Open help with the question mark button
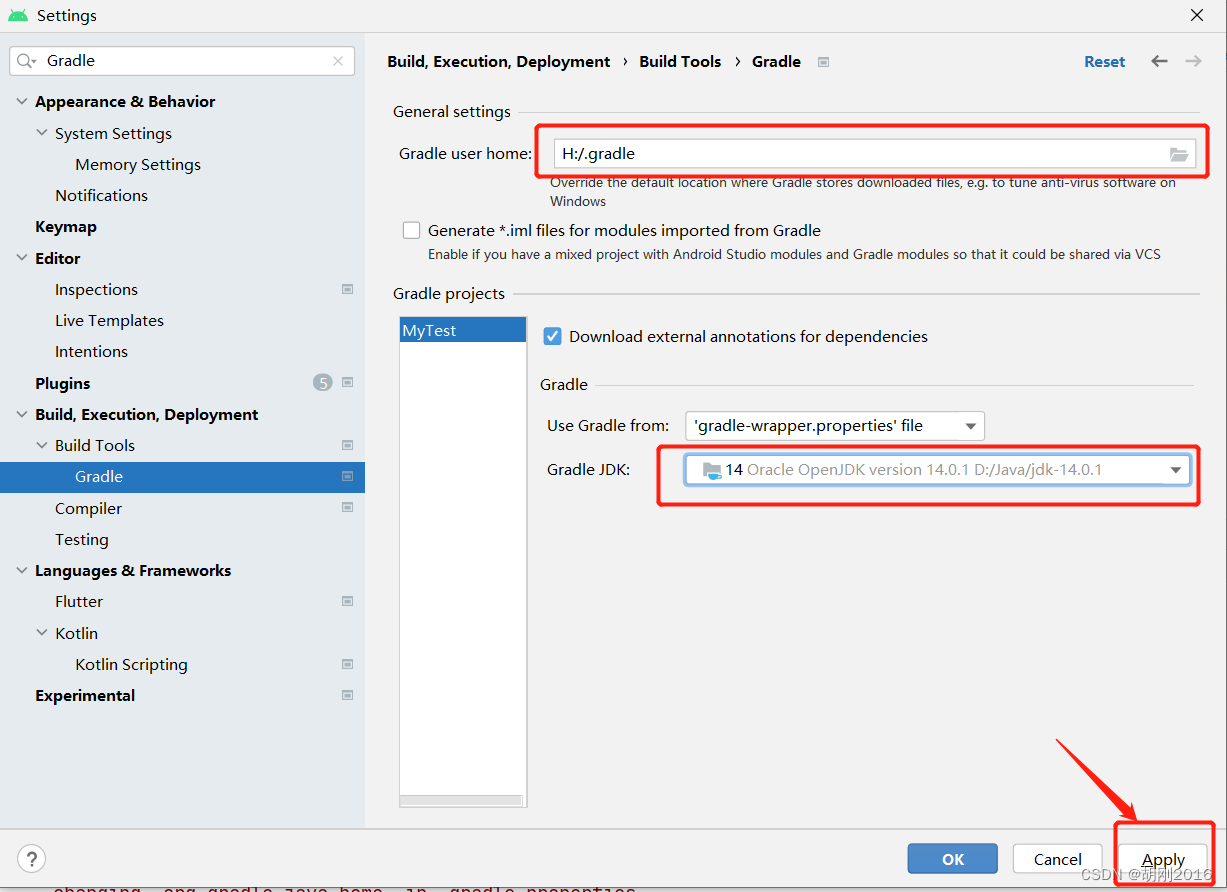Viewport: 1227px width, 892px height. click(31, 858)
